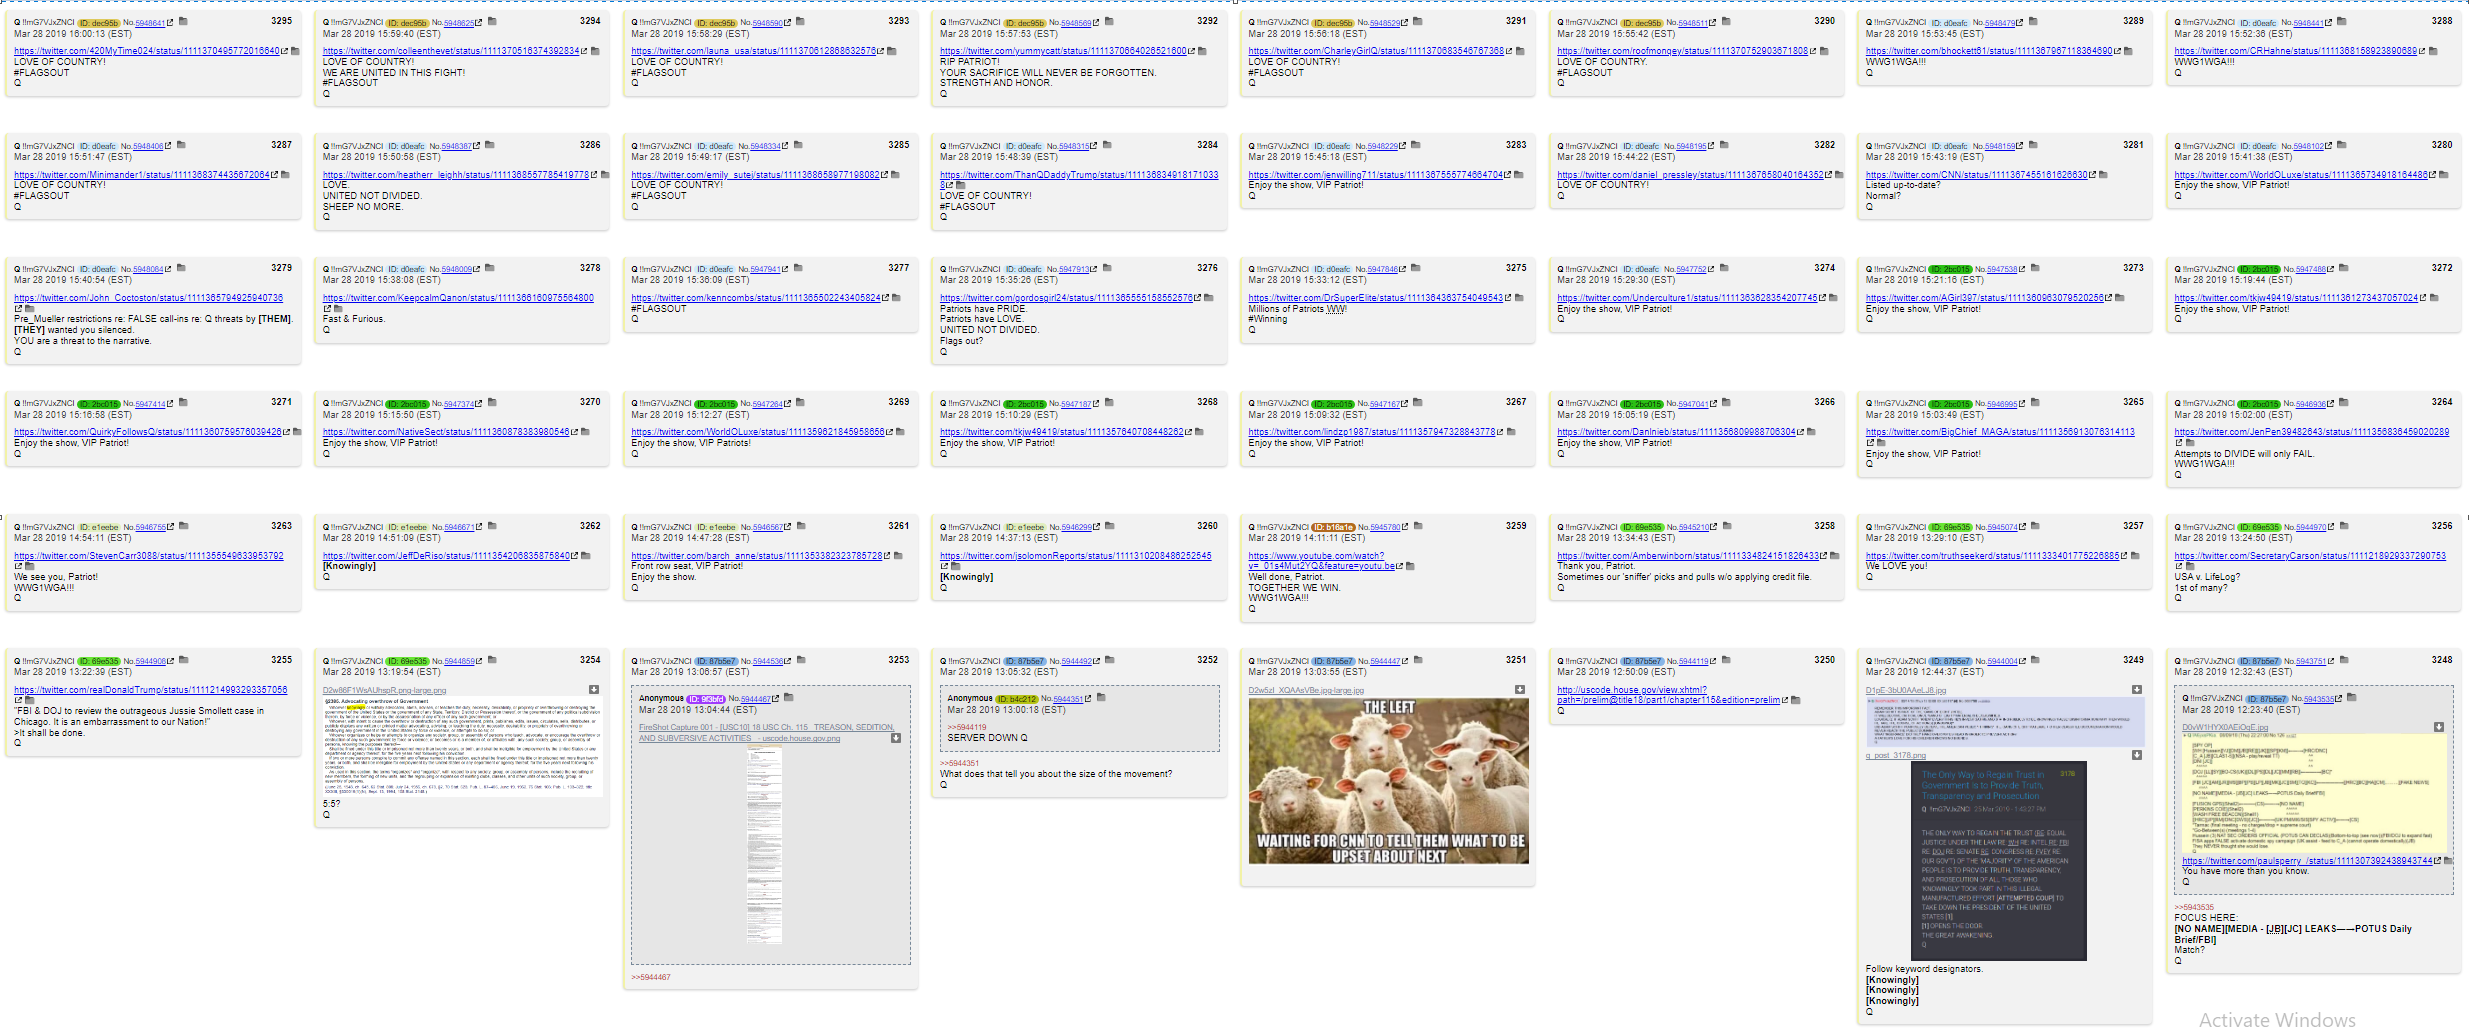Click post number link No.5948641
This screenshot has height=1030, width=2469.
pos(150,23)
